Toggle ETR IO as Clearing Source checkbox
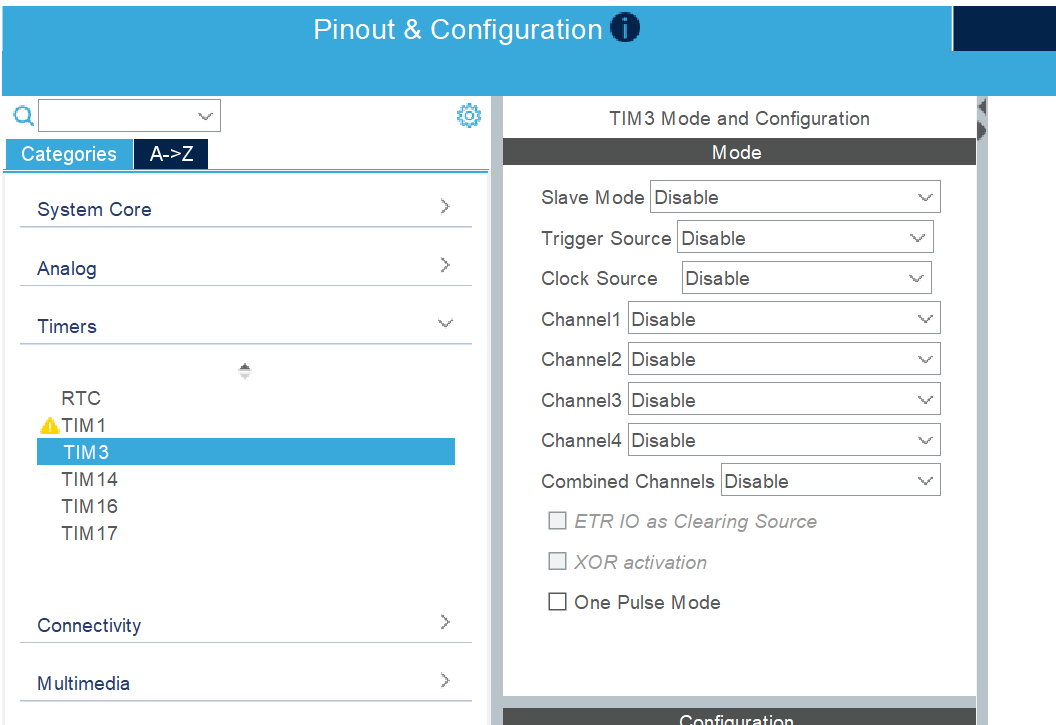 557,520
